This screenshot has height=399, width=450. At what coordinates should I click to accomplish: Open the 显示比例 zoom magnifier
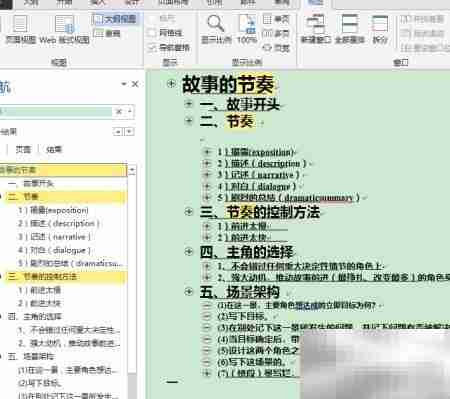(216, 29)
